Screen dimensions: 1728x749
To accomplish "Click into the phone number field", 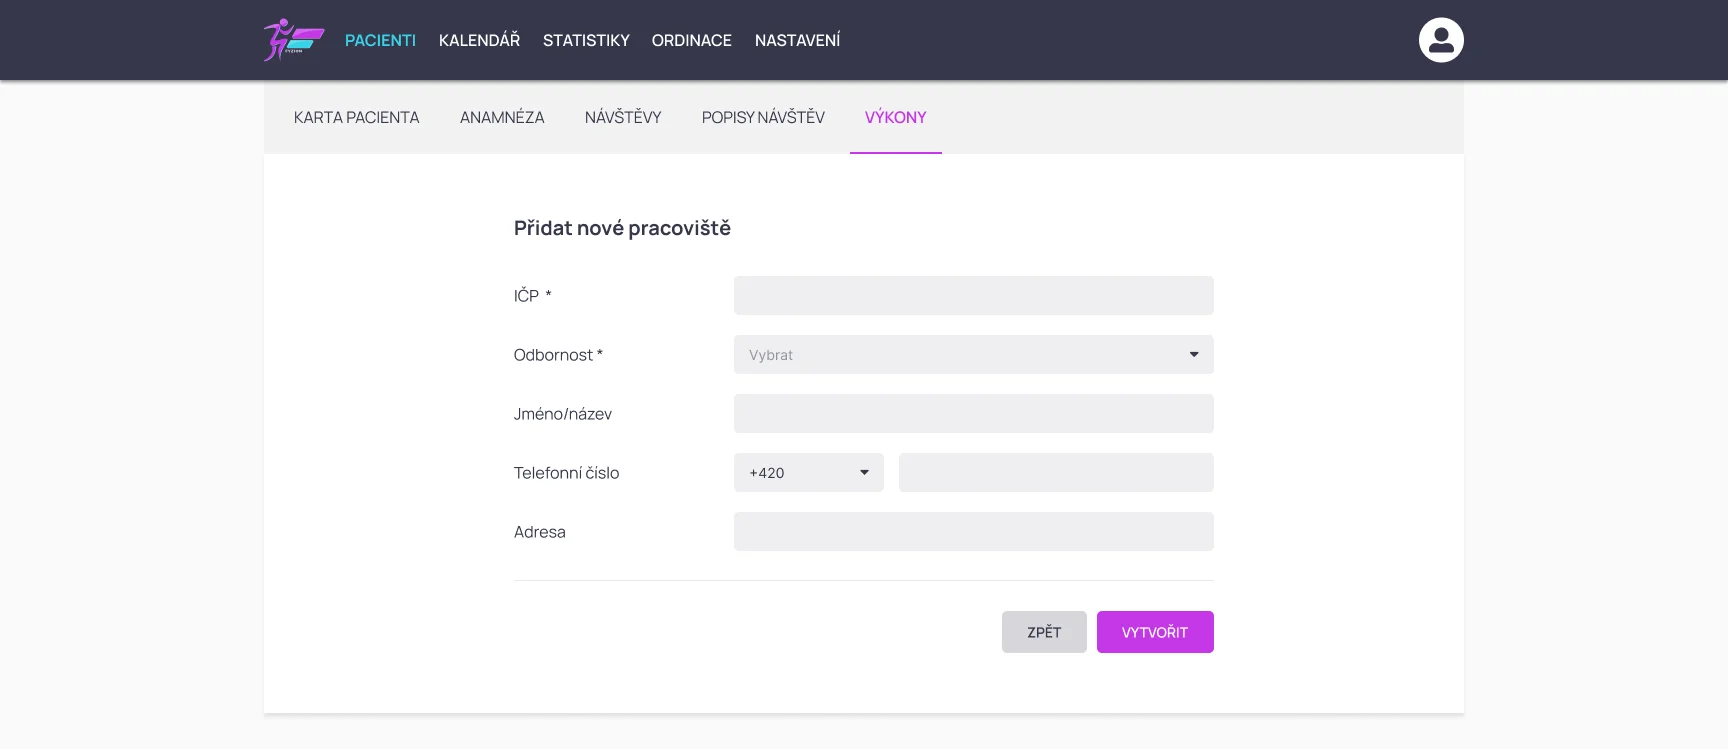I will [x=1055, y=473].
